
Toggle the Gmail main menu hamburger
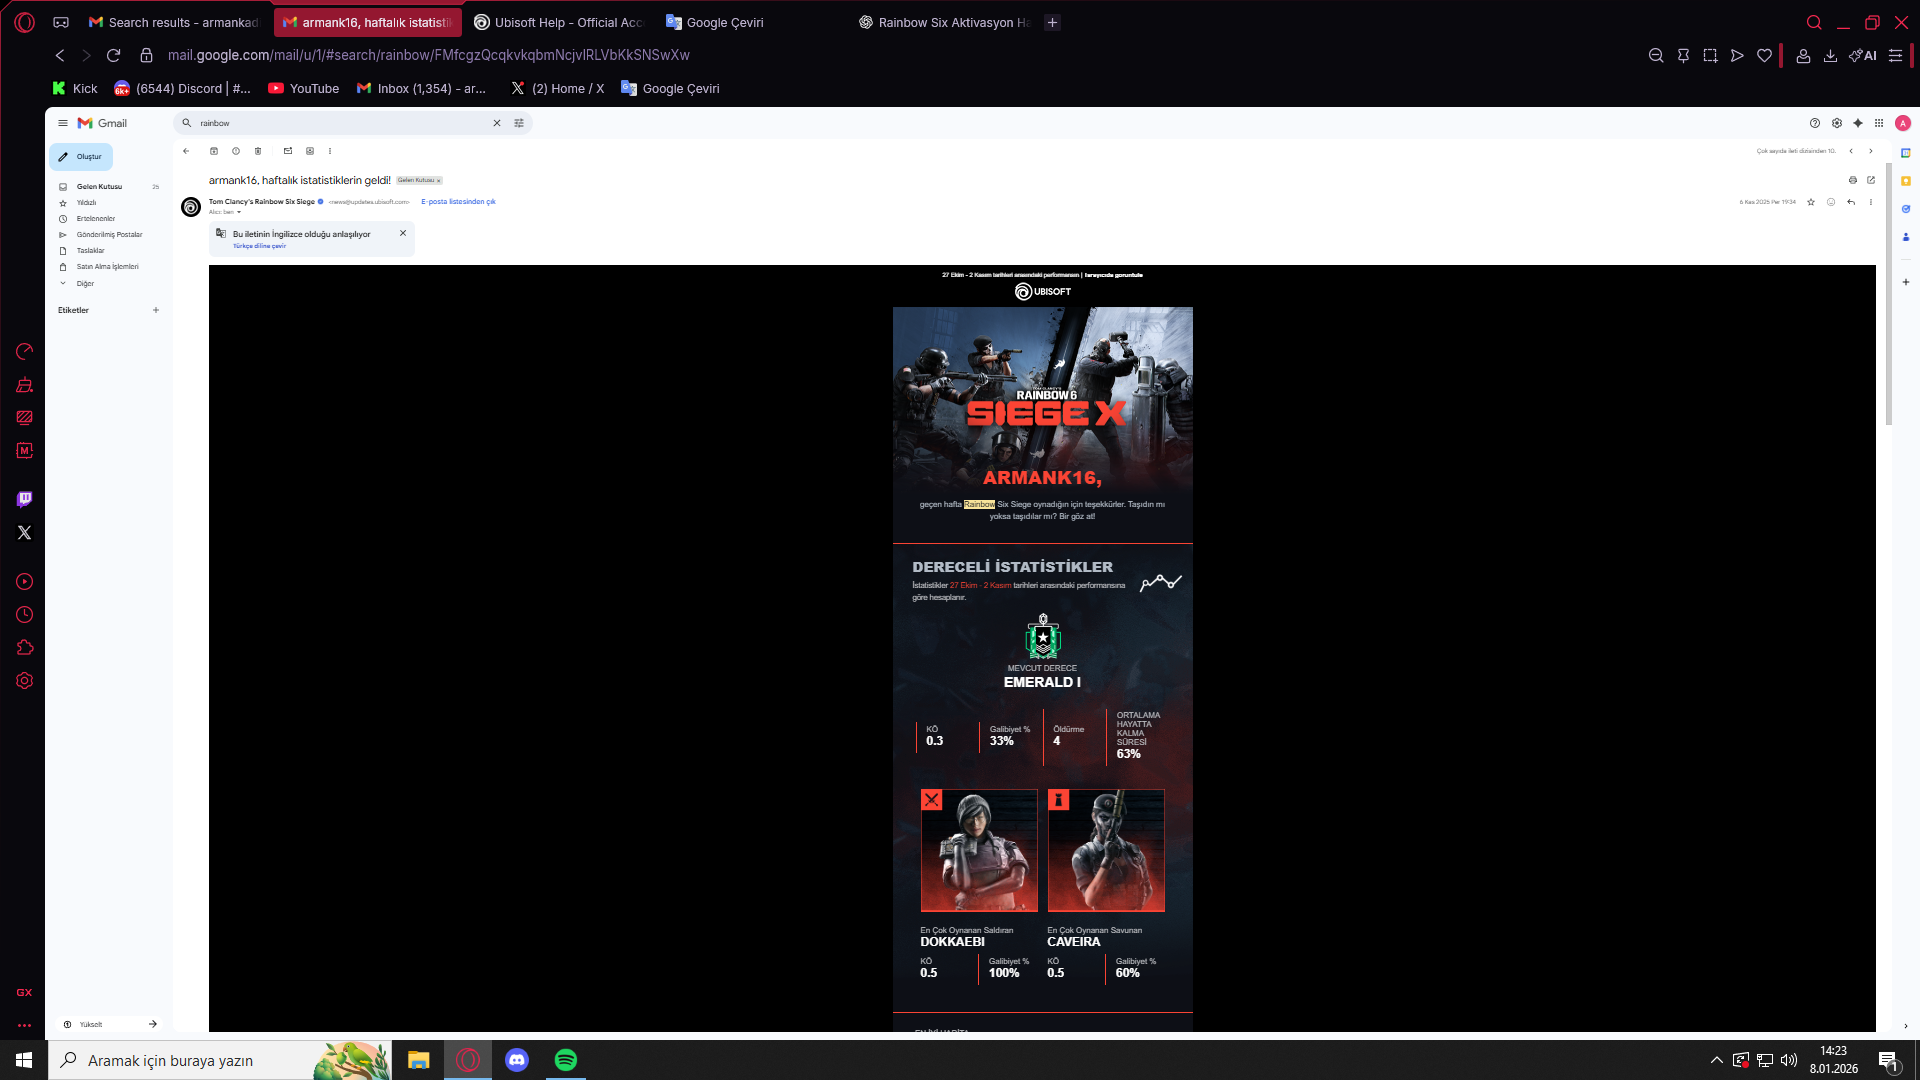point(63,123)
